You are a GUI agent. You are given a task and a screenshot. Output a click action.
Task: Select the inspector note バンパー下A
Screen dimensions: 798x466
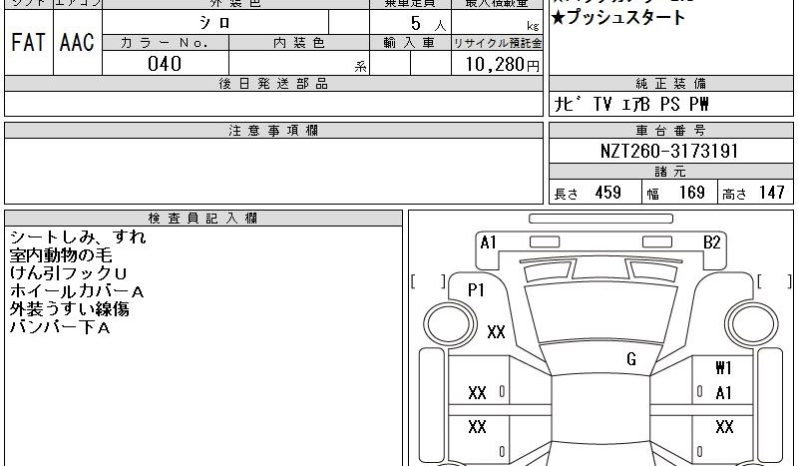click(60, 327)
